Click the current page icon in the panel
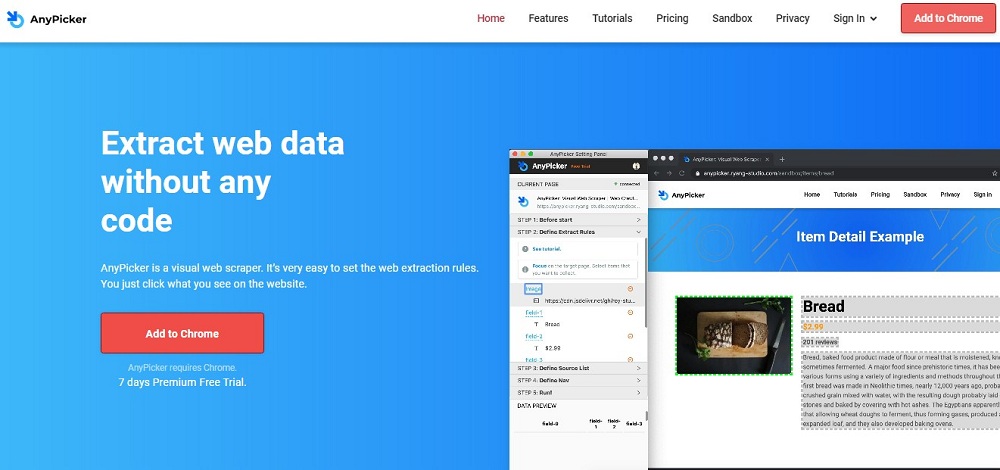Viewport: 1000px width, 470px height. (523, 202)
